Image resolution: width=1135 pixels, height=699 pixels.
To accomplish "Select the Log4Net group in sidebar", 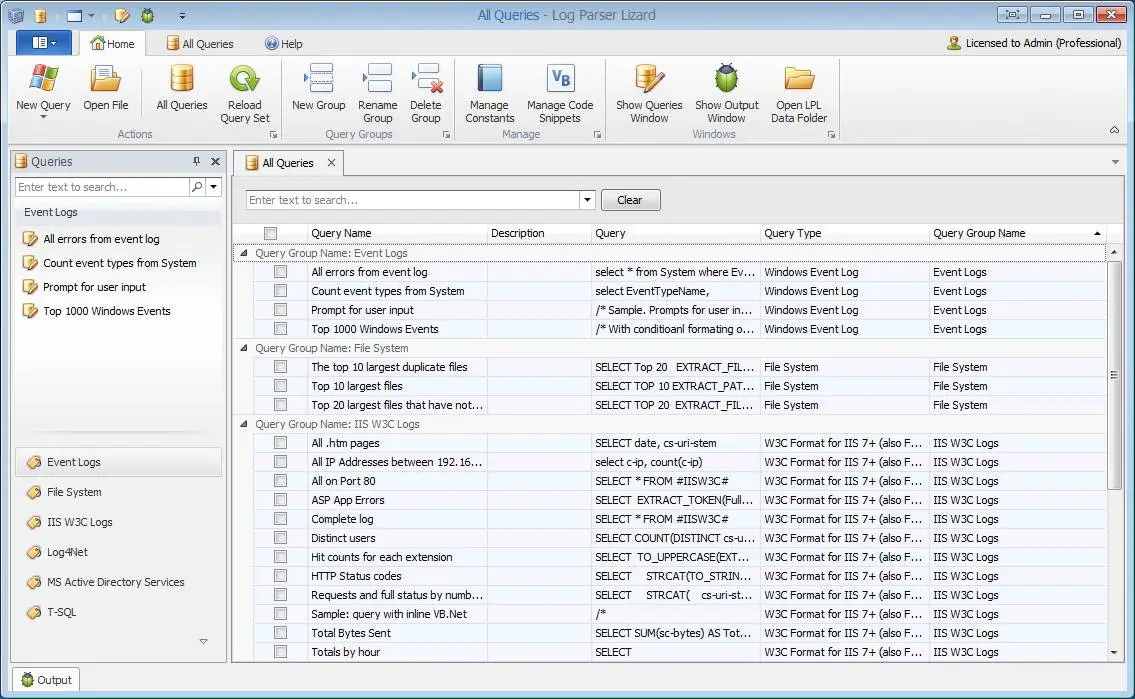I will tap(119, 552).
